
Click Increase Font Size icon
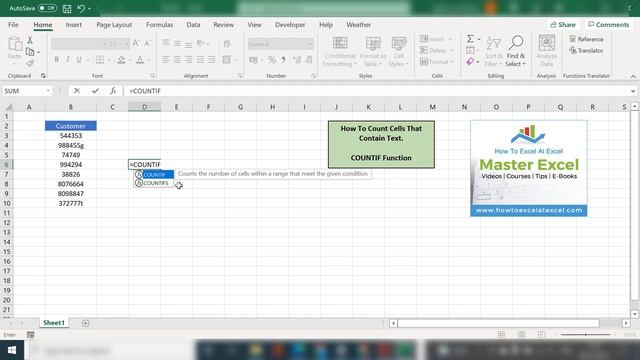[136, 43]
